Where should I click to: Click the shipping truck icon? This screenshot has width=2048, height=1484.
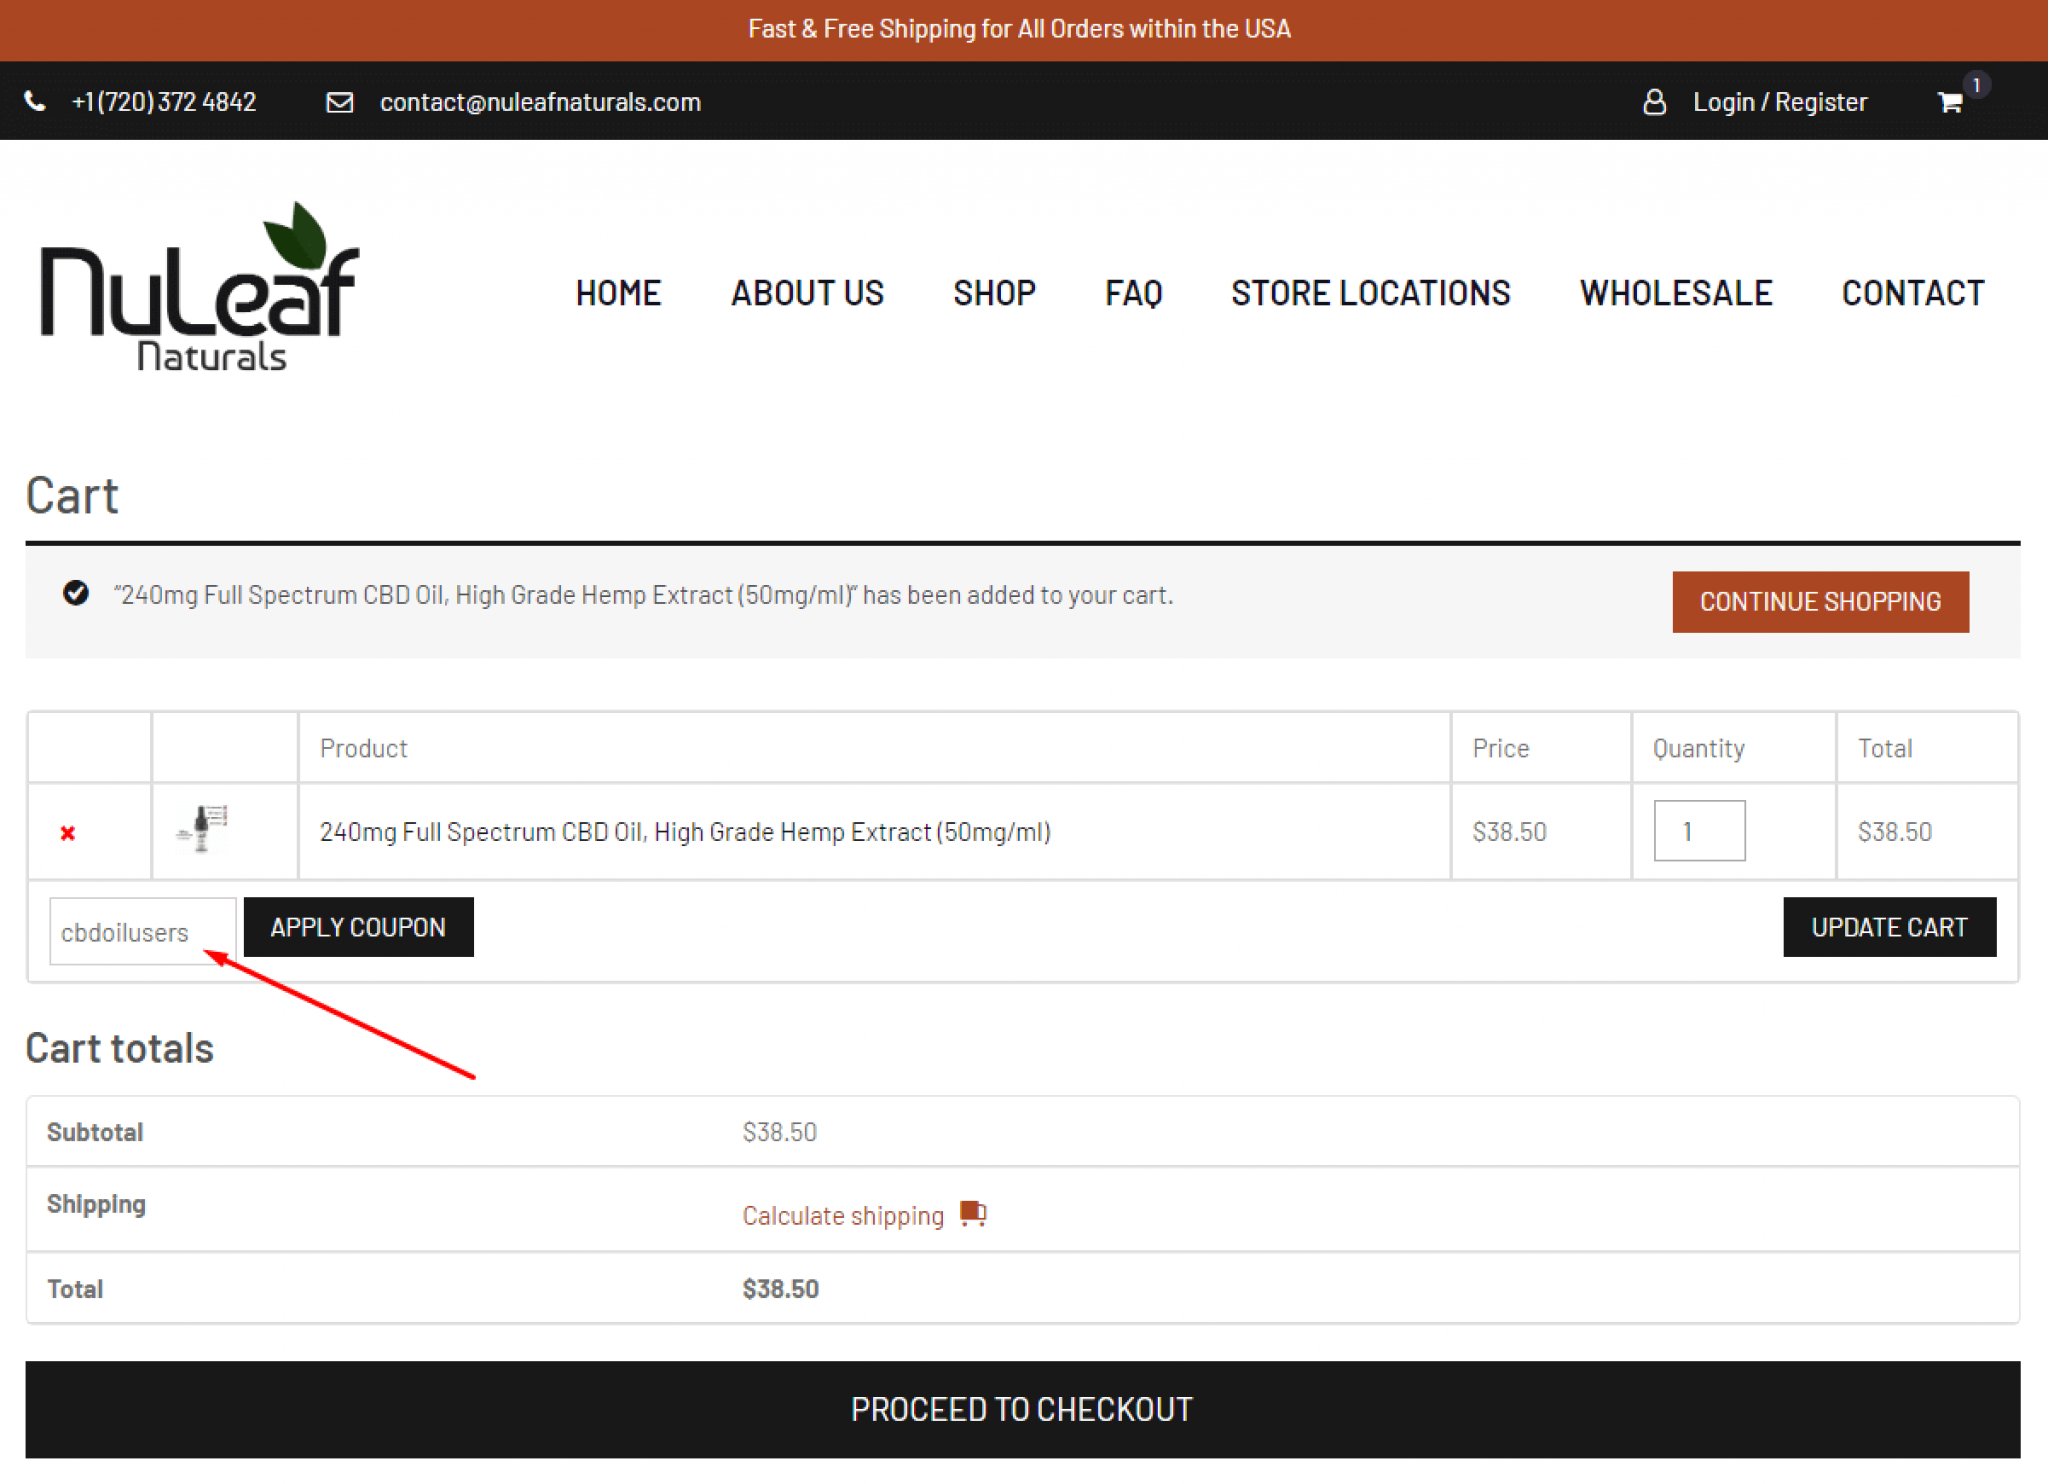[973, 1214]
